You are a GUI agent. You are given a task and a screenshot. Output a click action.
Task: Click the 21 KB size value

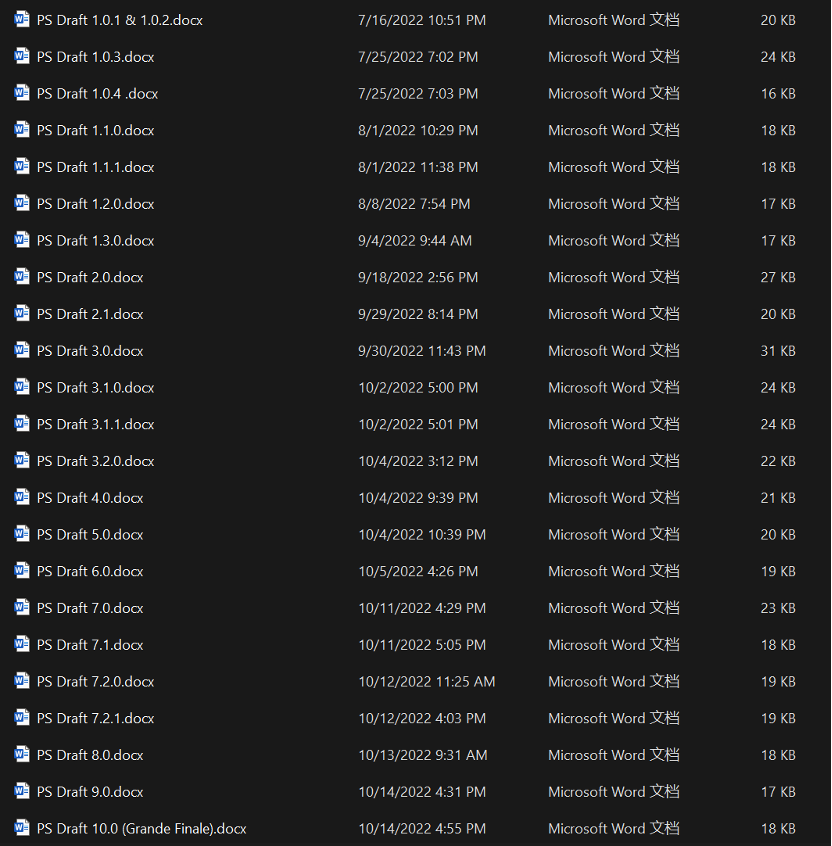click(778, 498)
